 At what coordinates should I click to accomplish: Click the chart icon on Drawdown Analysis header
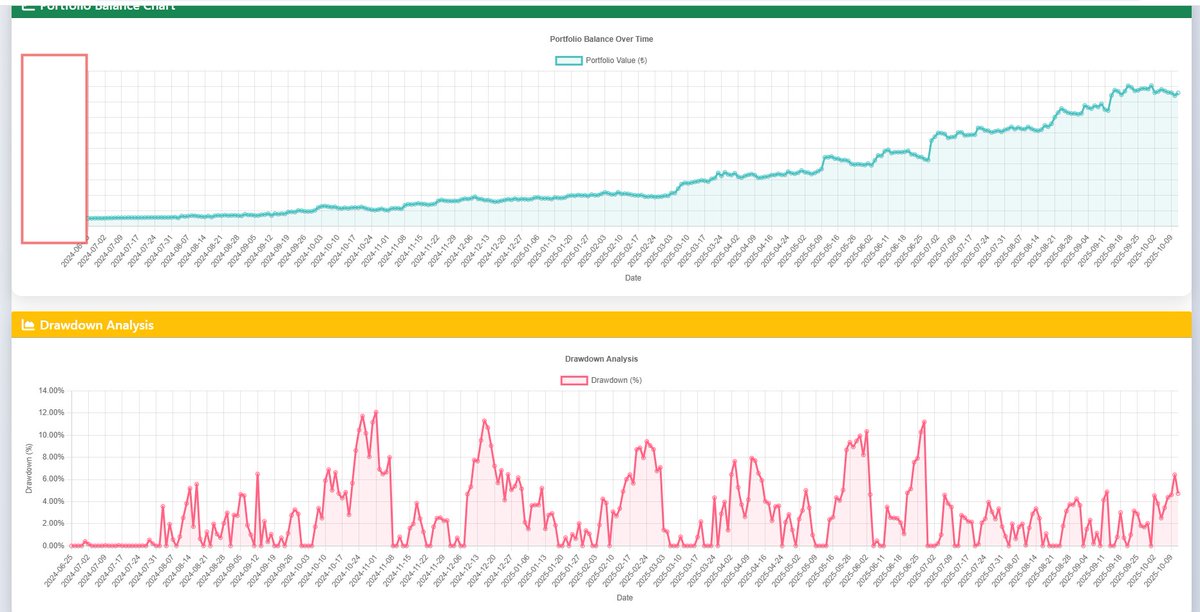[x=27, y=324]
